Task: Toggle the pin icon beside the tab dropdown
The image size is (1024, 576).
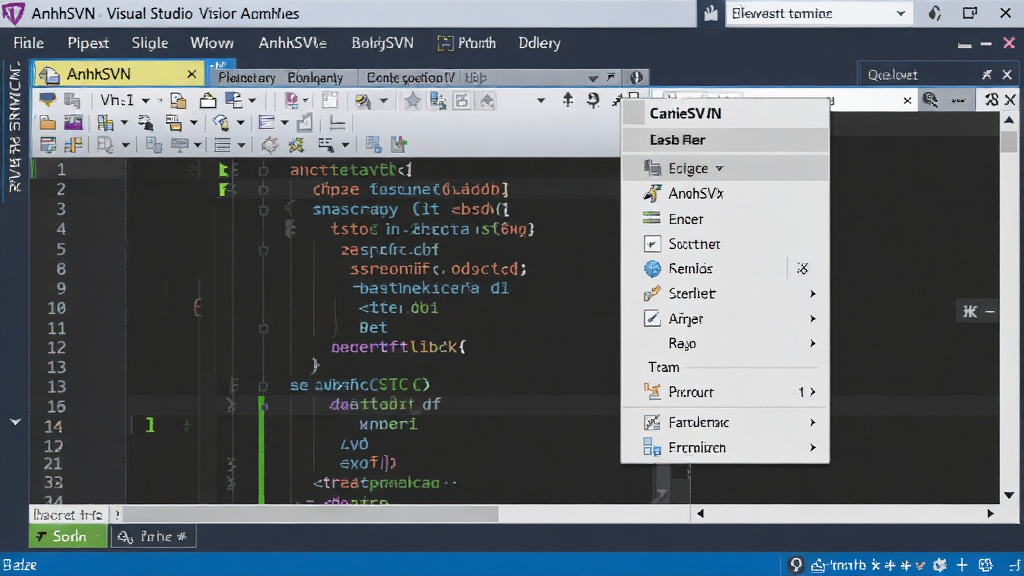Action: 611,77
